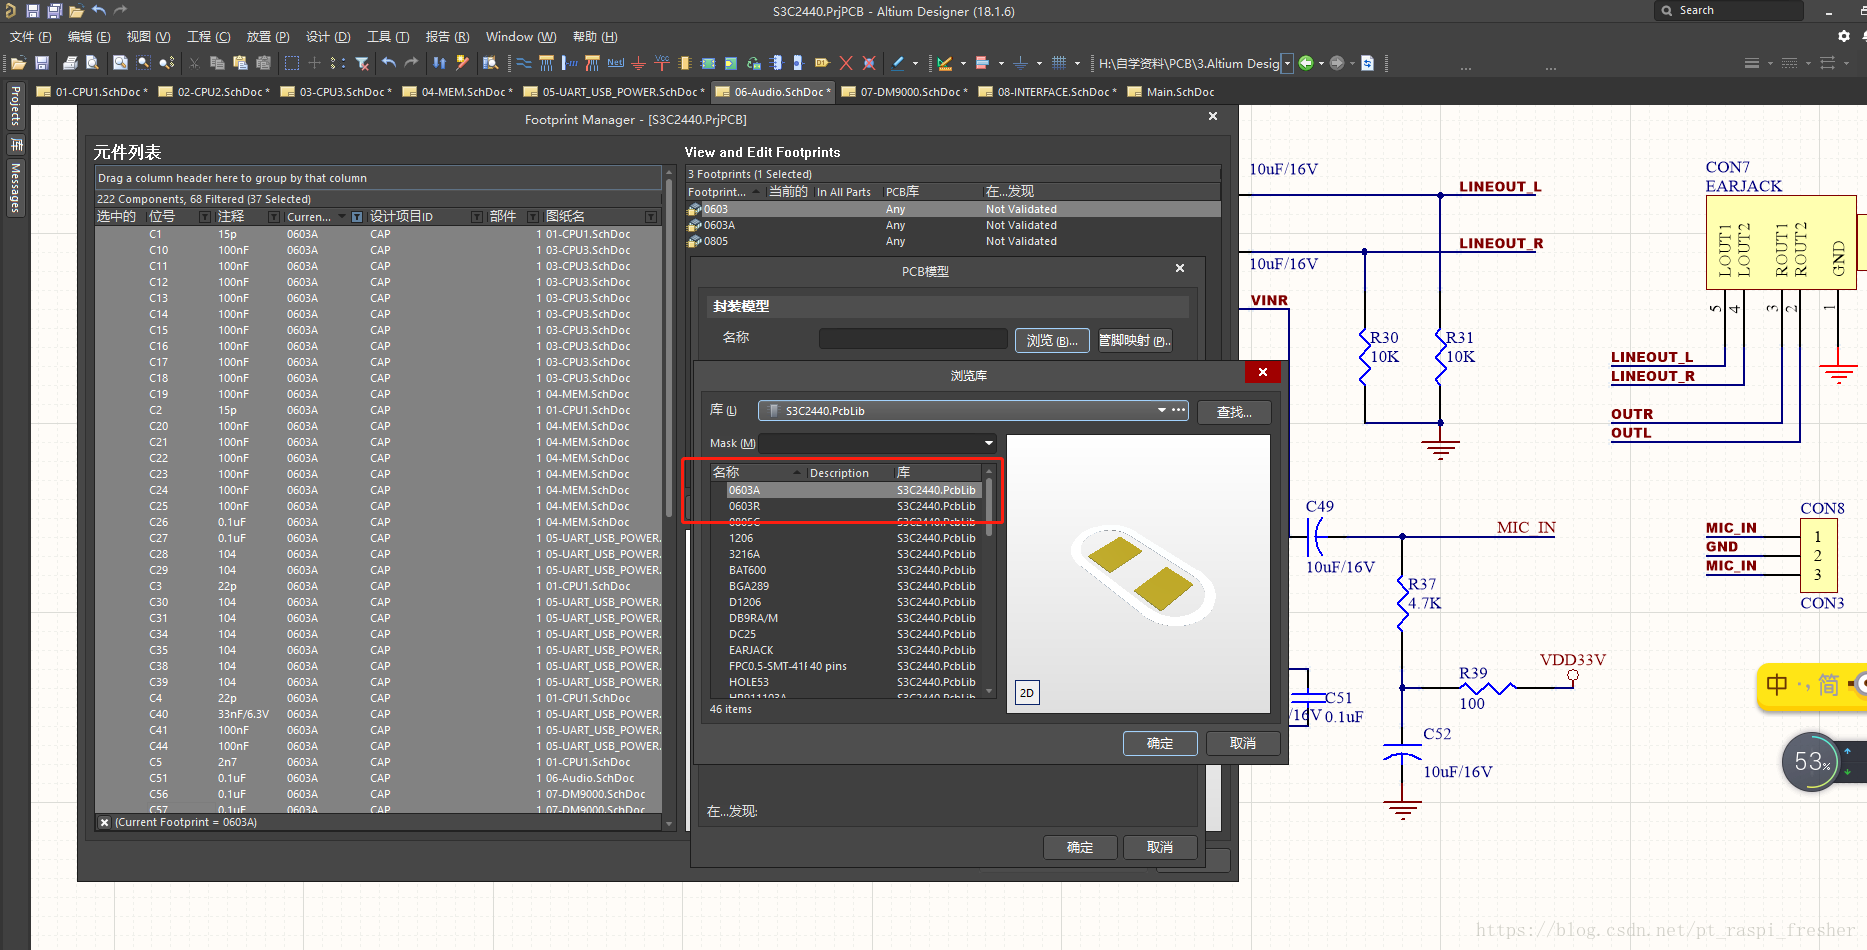Switch to 04-MEM.SchDoc tab

[x=458, y=92]
